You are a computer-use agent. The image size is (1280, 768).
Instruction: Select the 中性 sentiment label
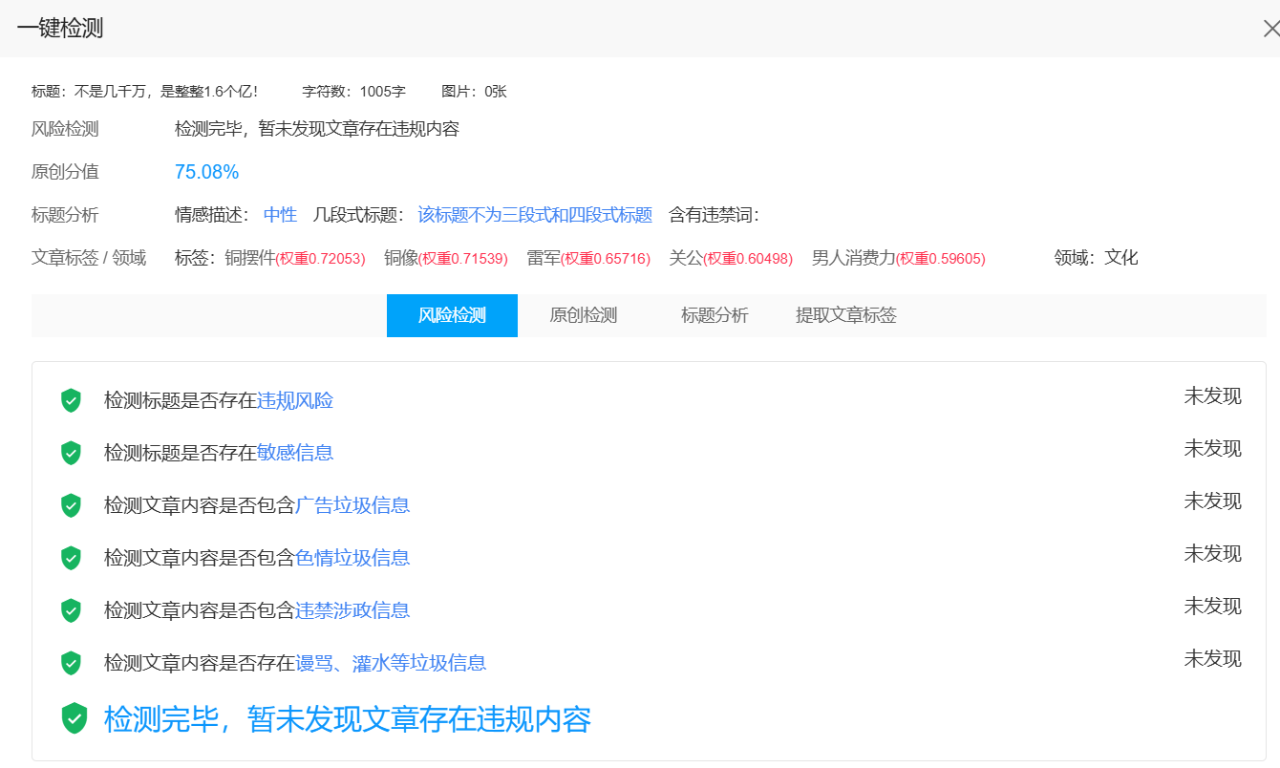pyautogui.click(x=279, y=214)
